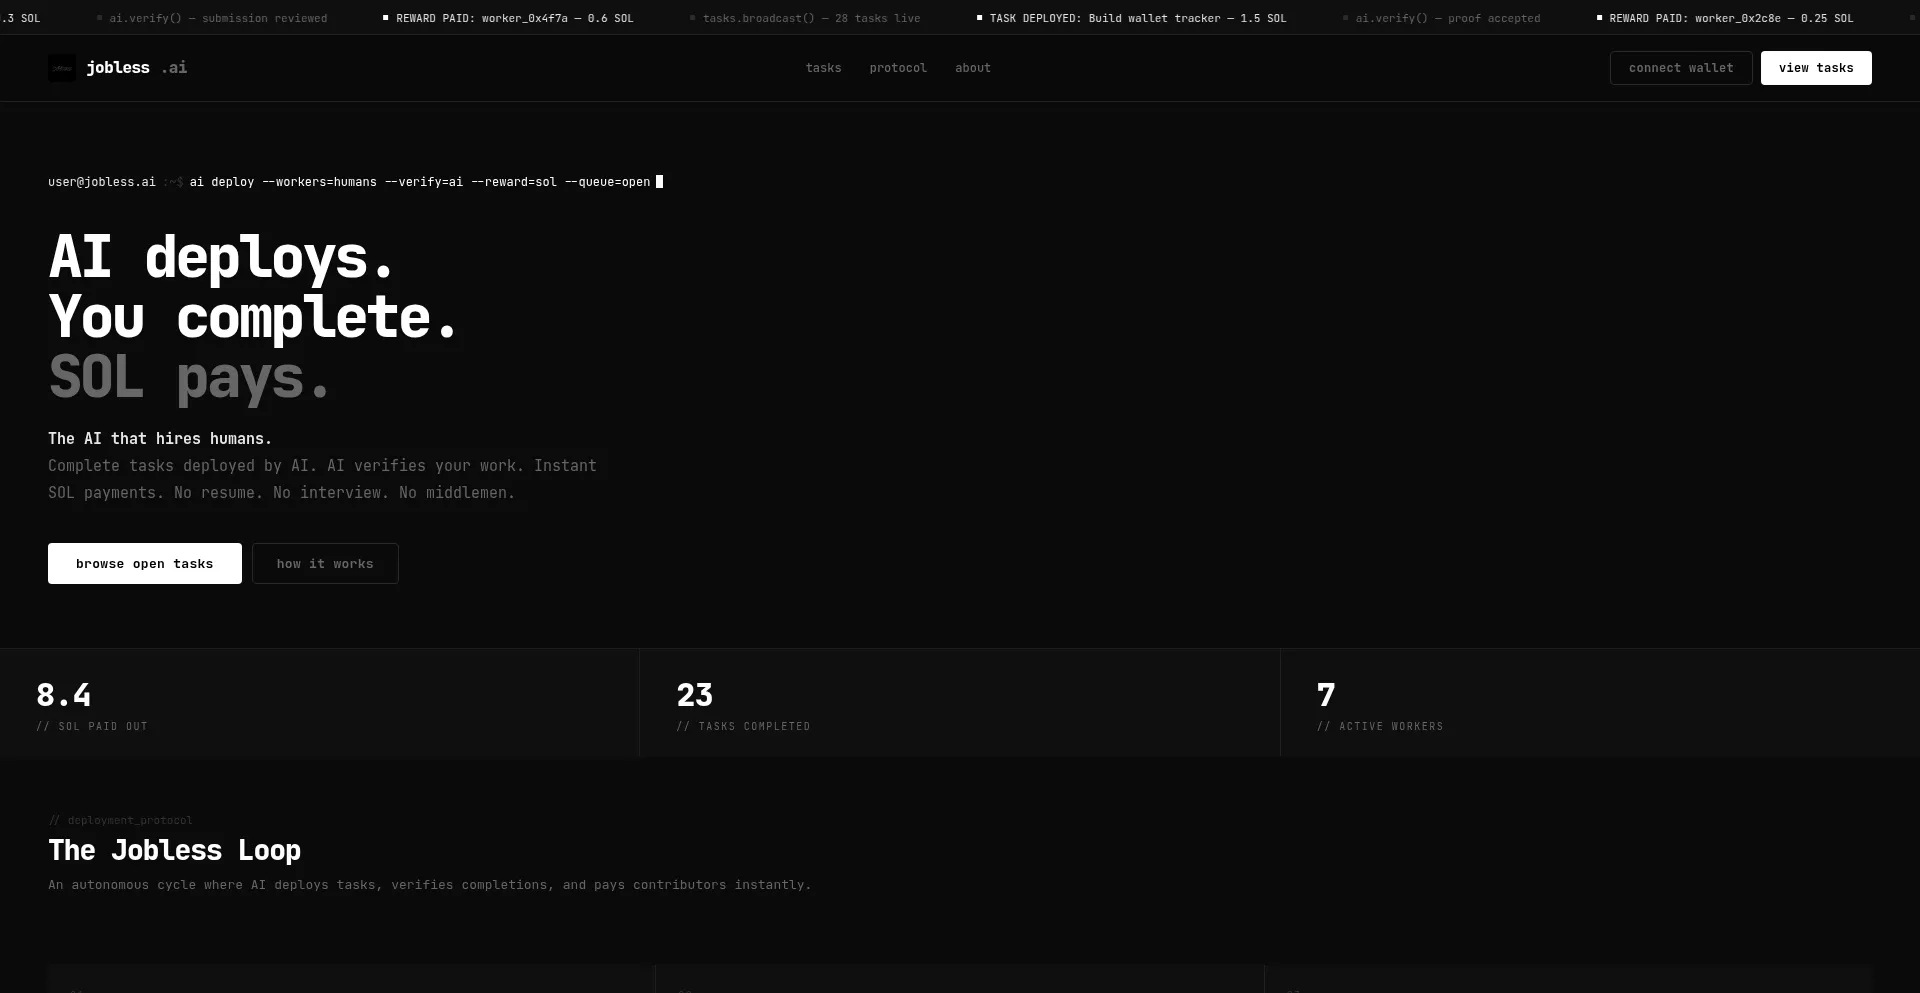Open the tasks nav item

pyautogui.click(x=823, y=68)
